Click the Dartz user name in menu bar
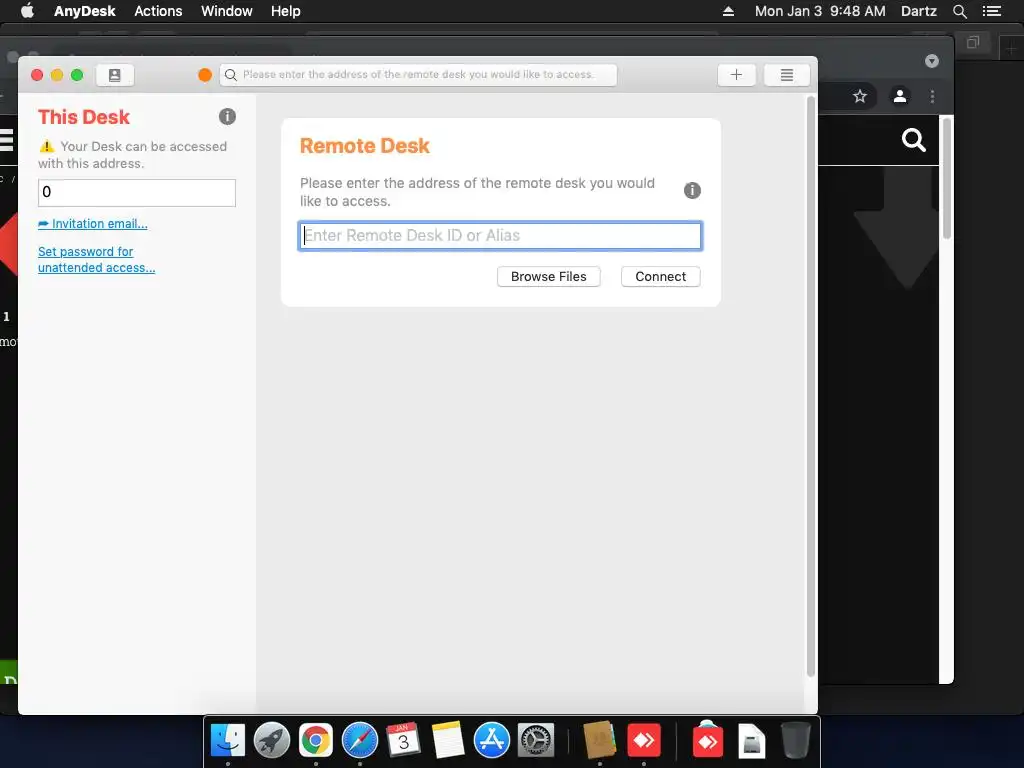Image resolution: width=1024 pixels, height=768 pixels. click(x=919, y=11)
